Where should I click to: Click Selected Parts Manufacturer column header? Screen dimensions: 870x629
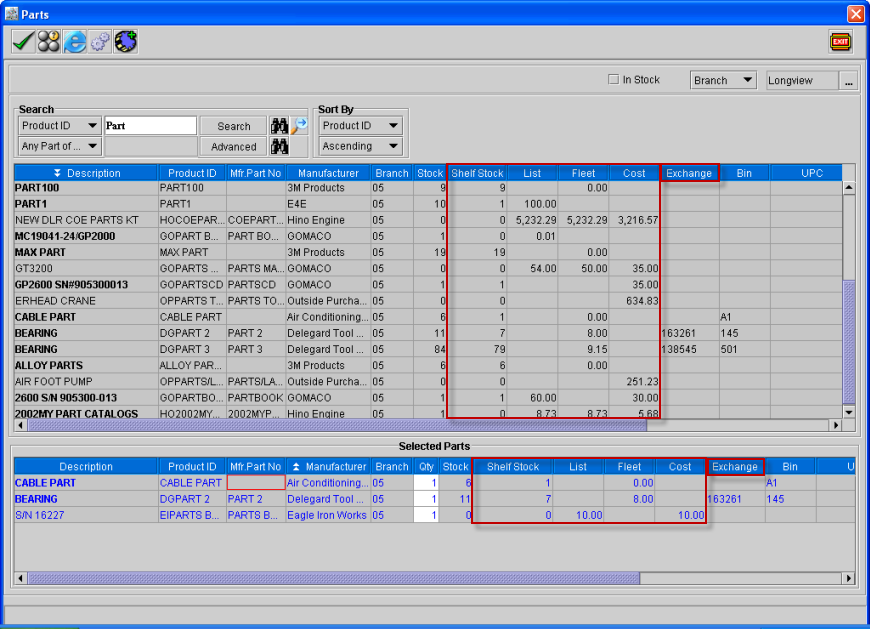[x=328, y=466]
